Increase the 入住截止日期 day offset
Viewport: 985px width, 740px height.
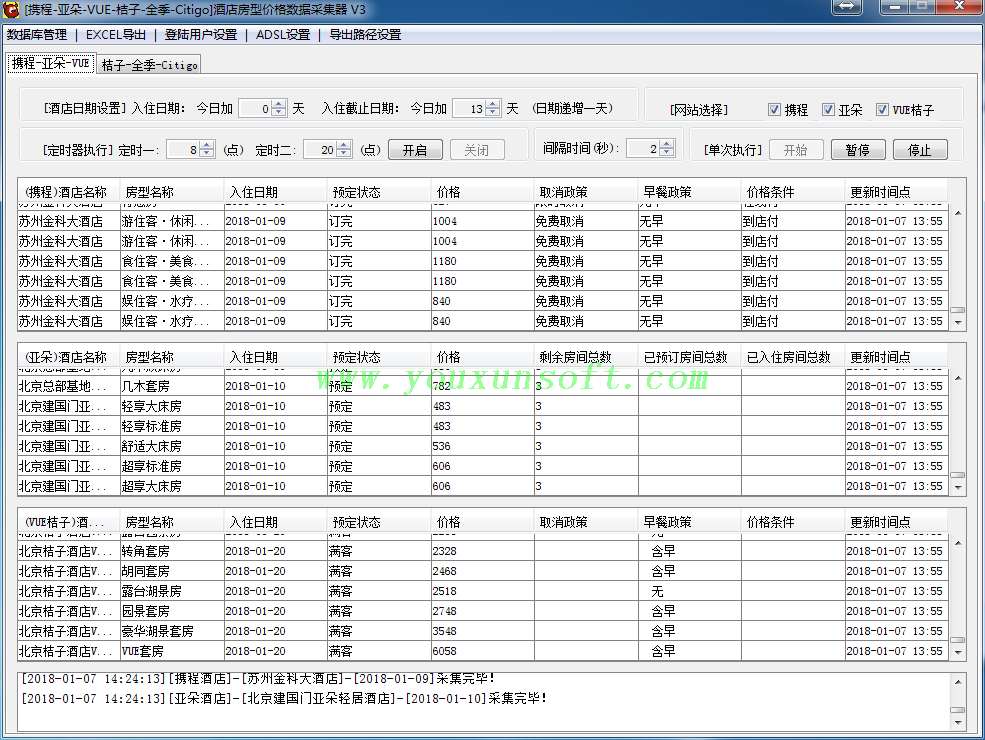(x=493, y=104)
